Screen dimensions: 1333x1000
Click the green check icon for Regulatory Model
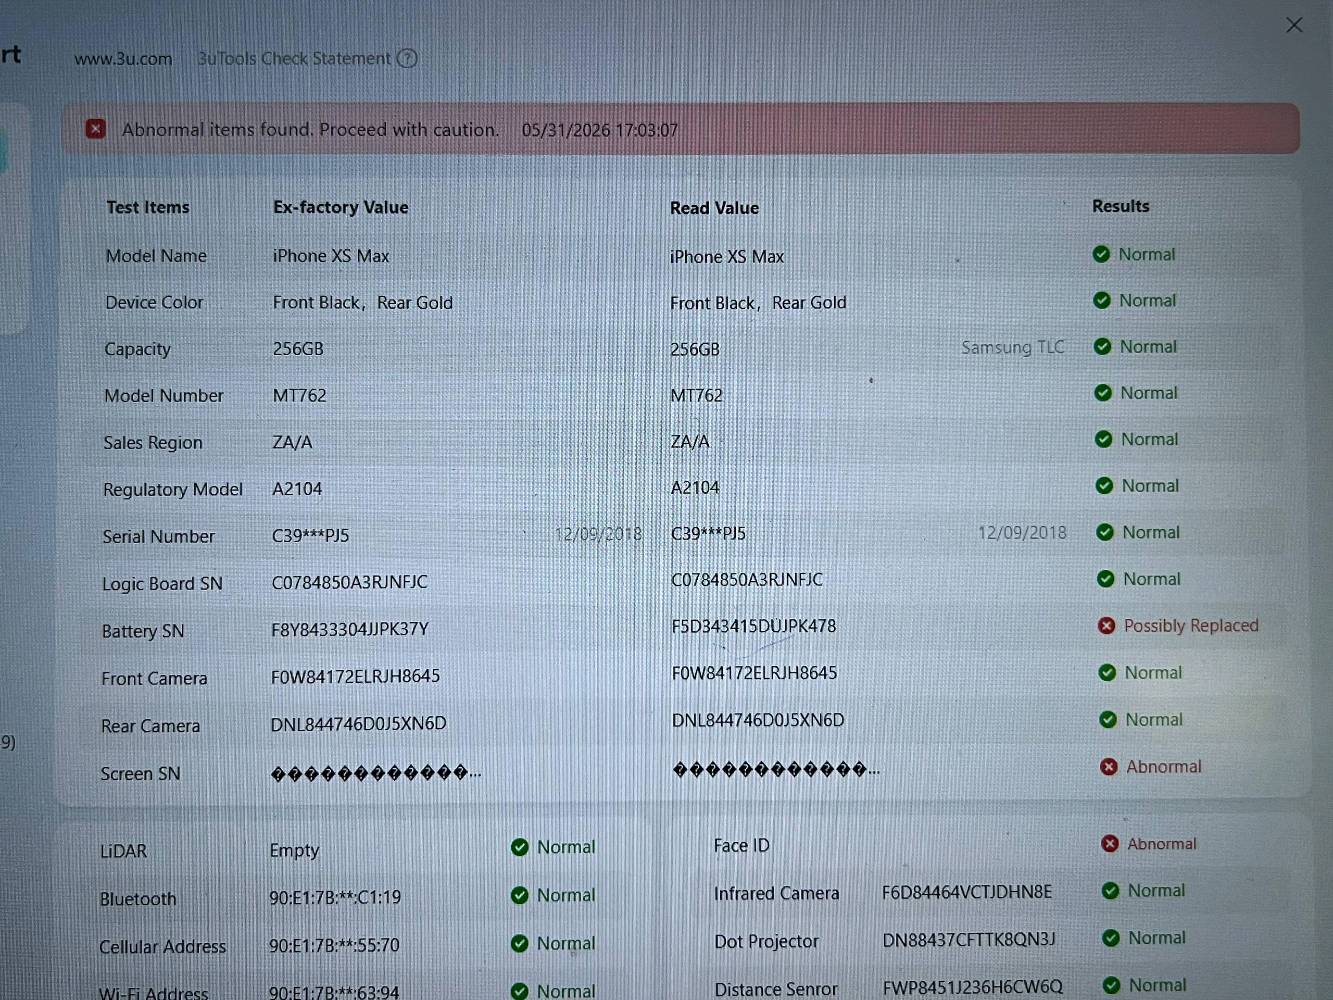click(1104, 486)
